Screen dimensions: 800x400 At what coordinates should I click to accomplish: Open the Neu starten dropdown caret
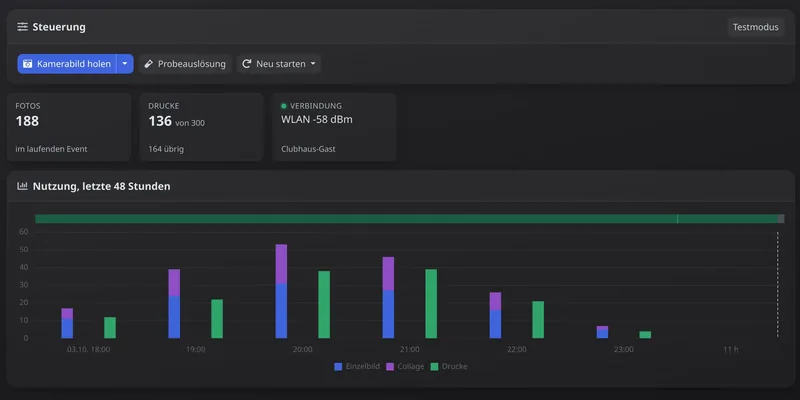click(x=313, y=64)
